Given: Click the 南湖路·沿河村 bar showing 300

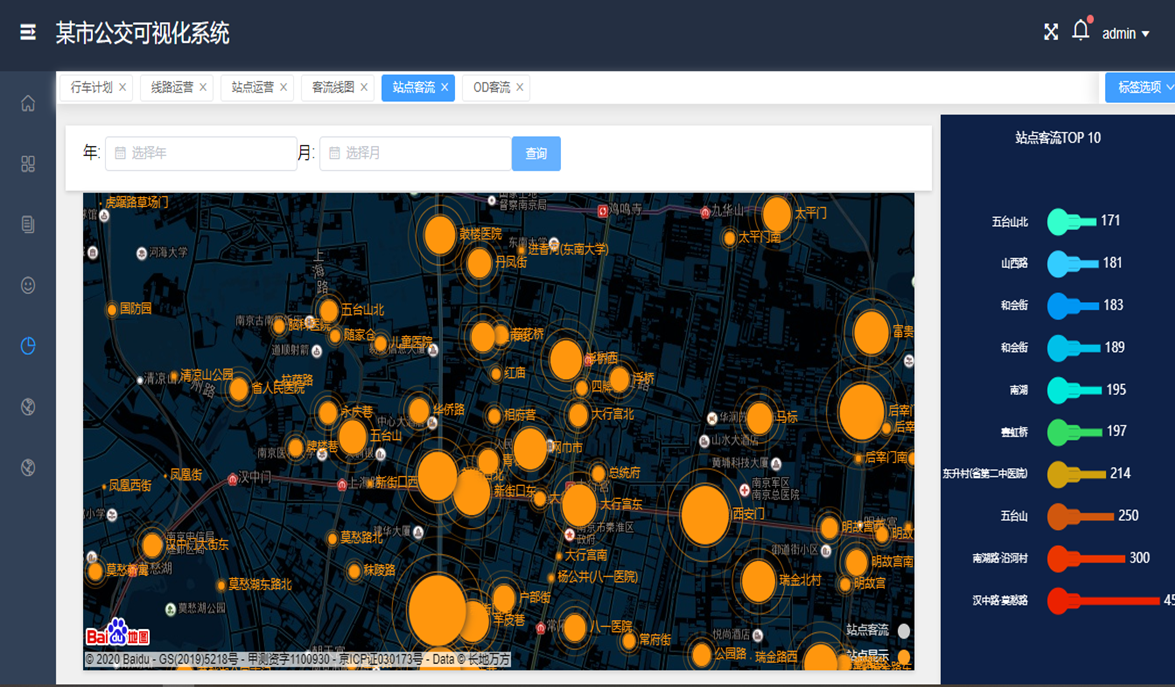Looking at the screenshot, I should (x=1086, y=558).
